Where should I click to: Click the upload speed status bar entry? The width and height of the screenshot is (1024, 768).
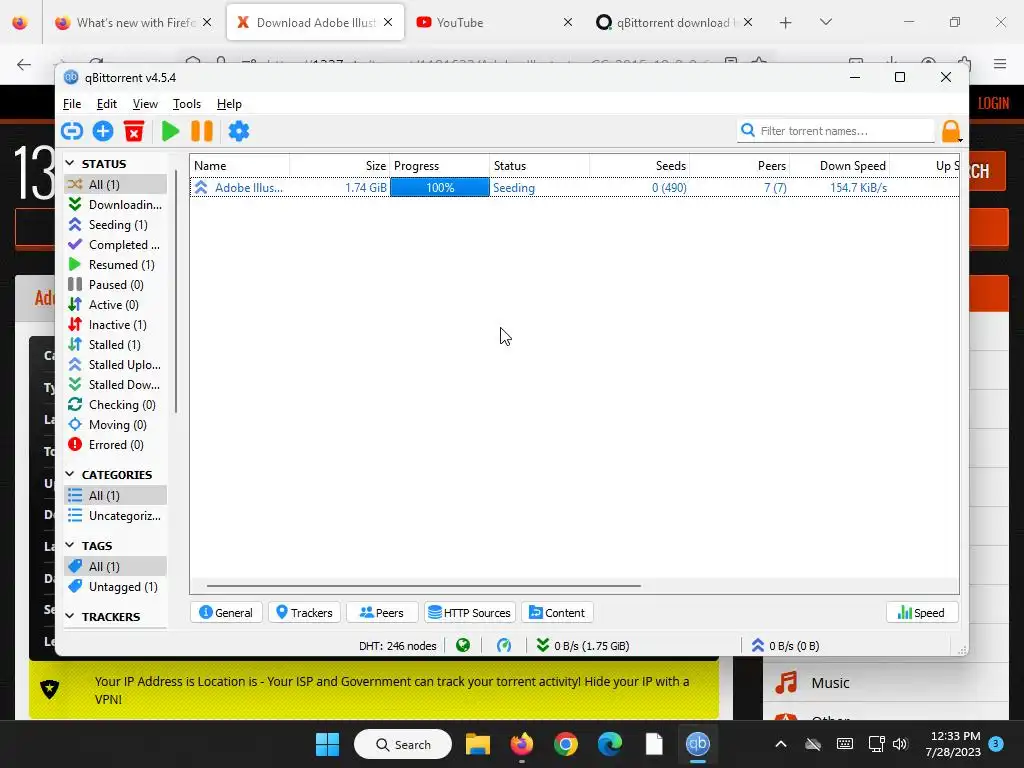786,646
